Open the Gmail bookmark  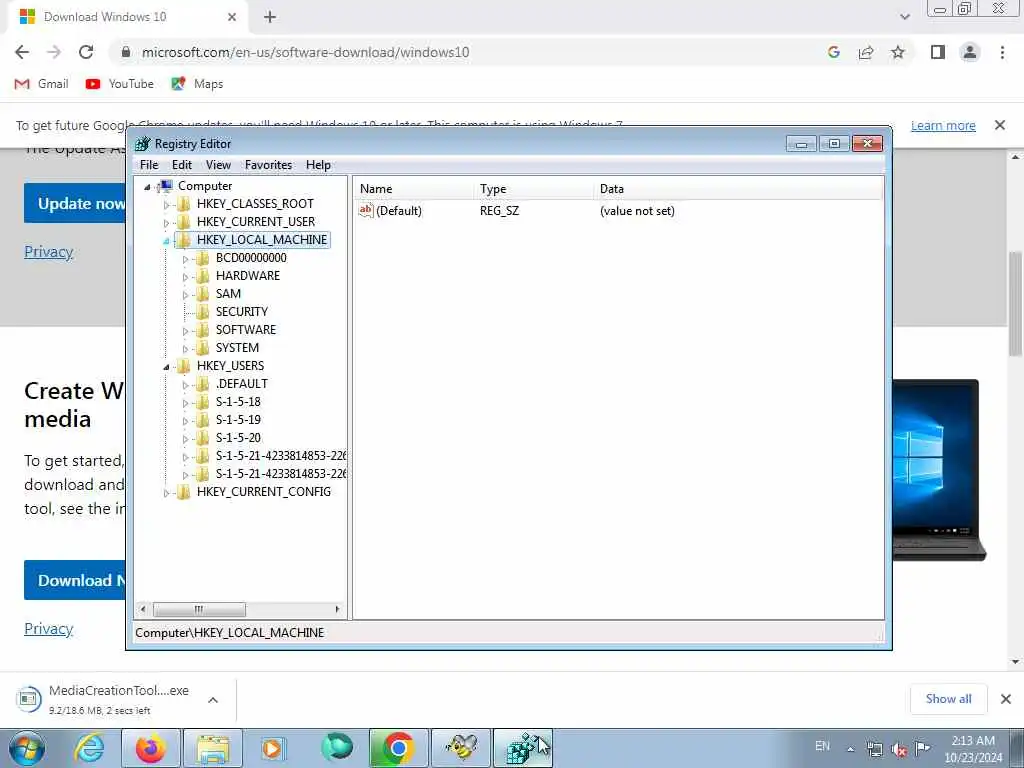(42, 84)
